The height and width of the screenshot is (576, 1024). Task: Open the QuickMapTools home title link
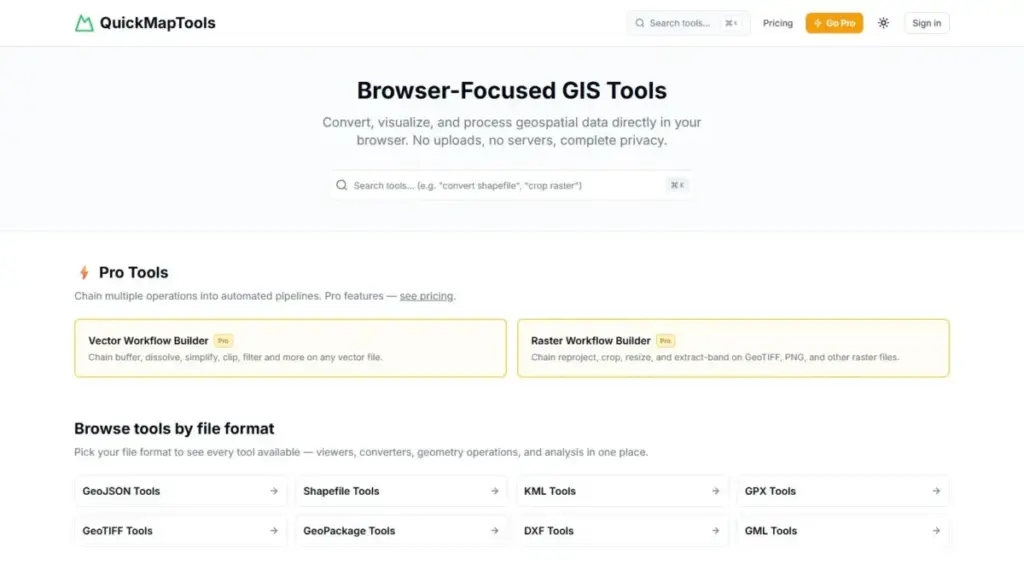coord(157,23)
